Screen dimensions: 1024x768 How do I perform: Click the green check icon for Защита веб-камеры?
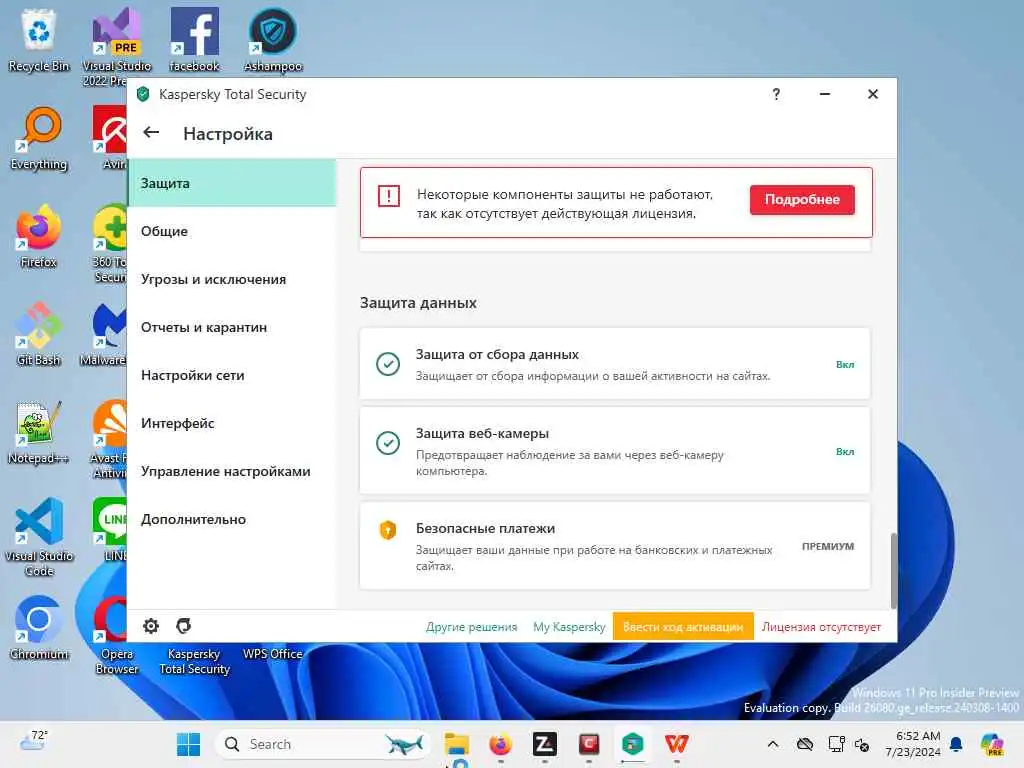coord(388,443)
